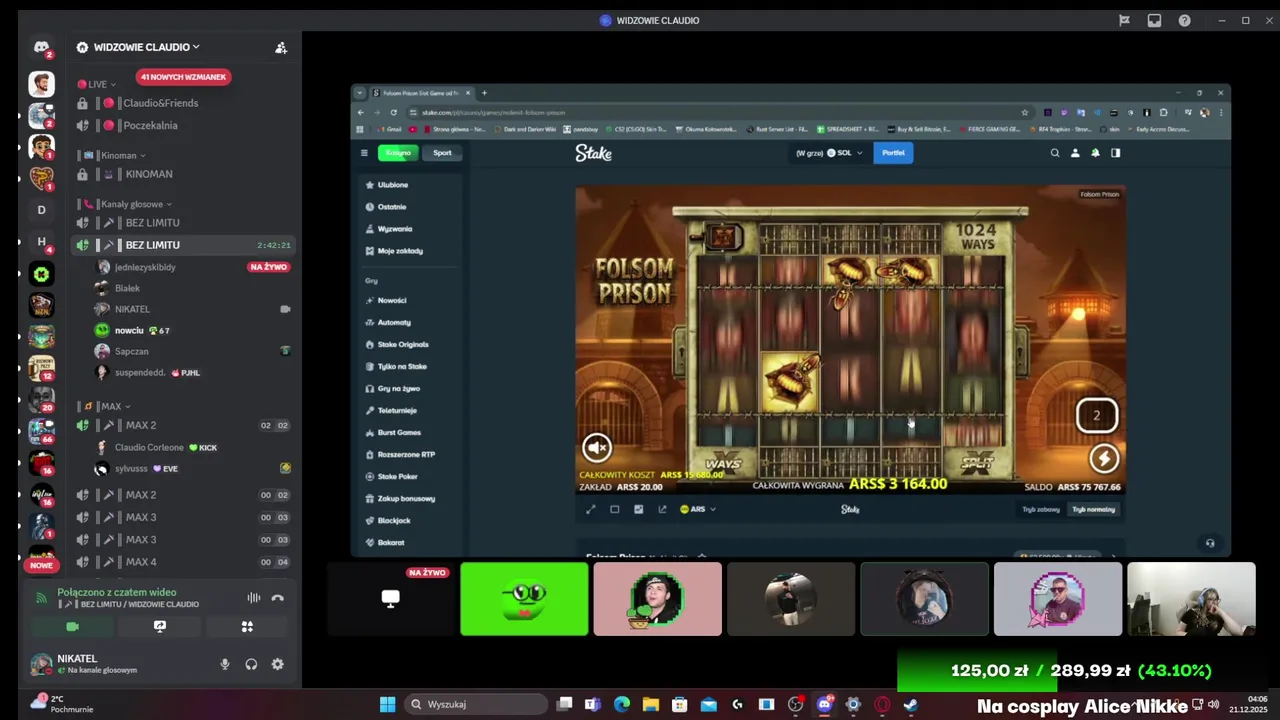This screenshot has height=720, width=1280.
Task: Deafen with the headphones icon
Action: click(251, 664)
